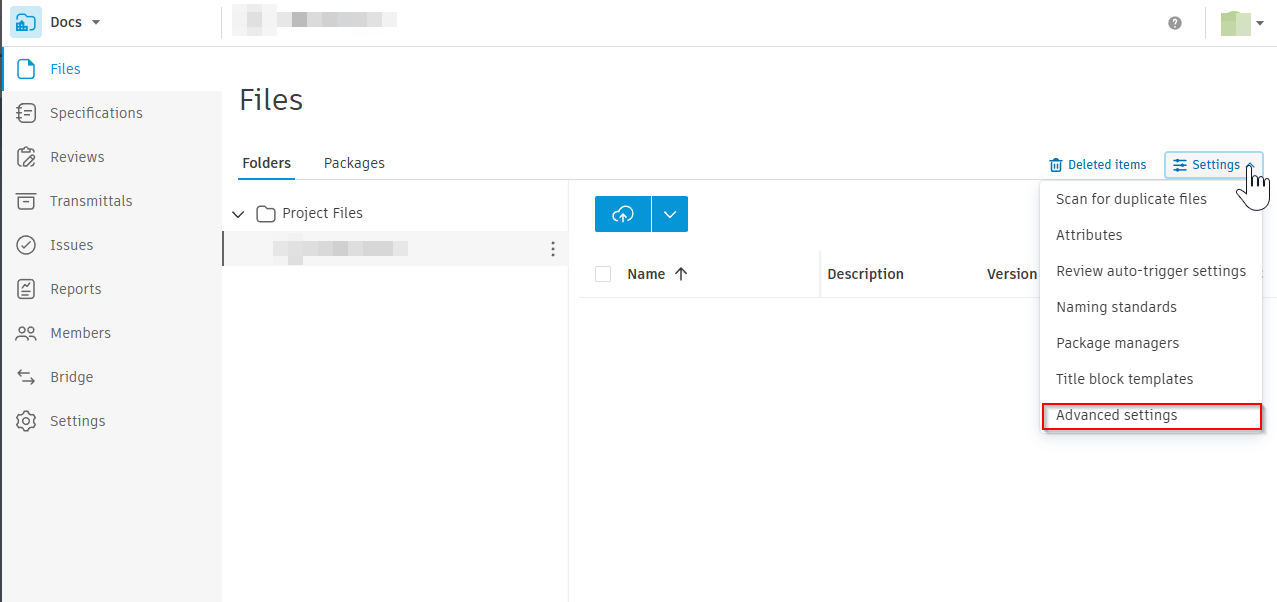Click the Description column header
The image size is (1277, 602).
pos(866,274)
